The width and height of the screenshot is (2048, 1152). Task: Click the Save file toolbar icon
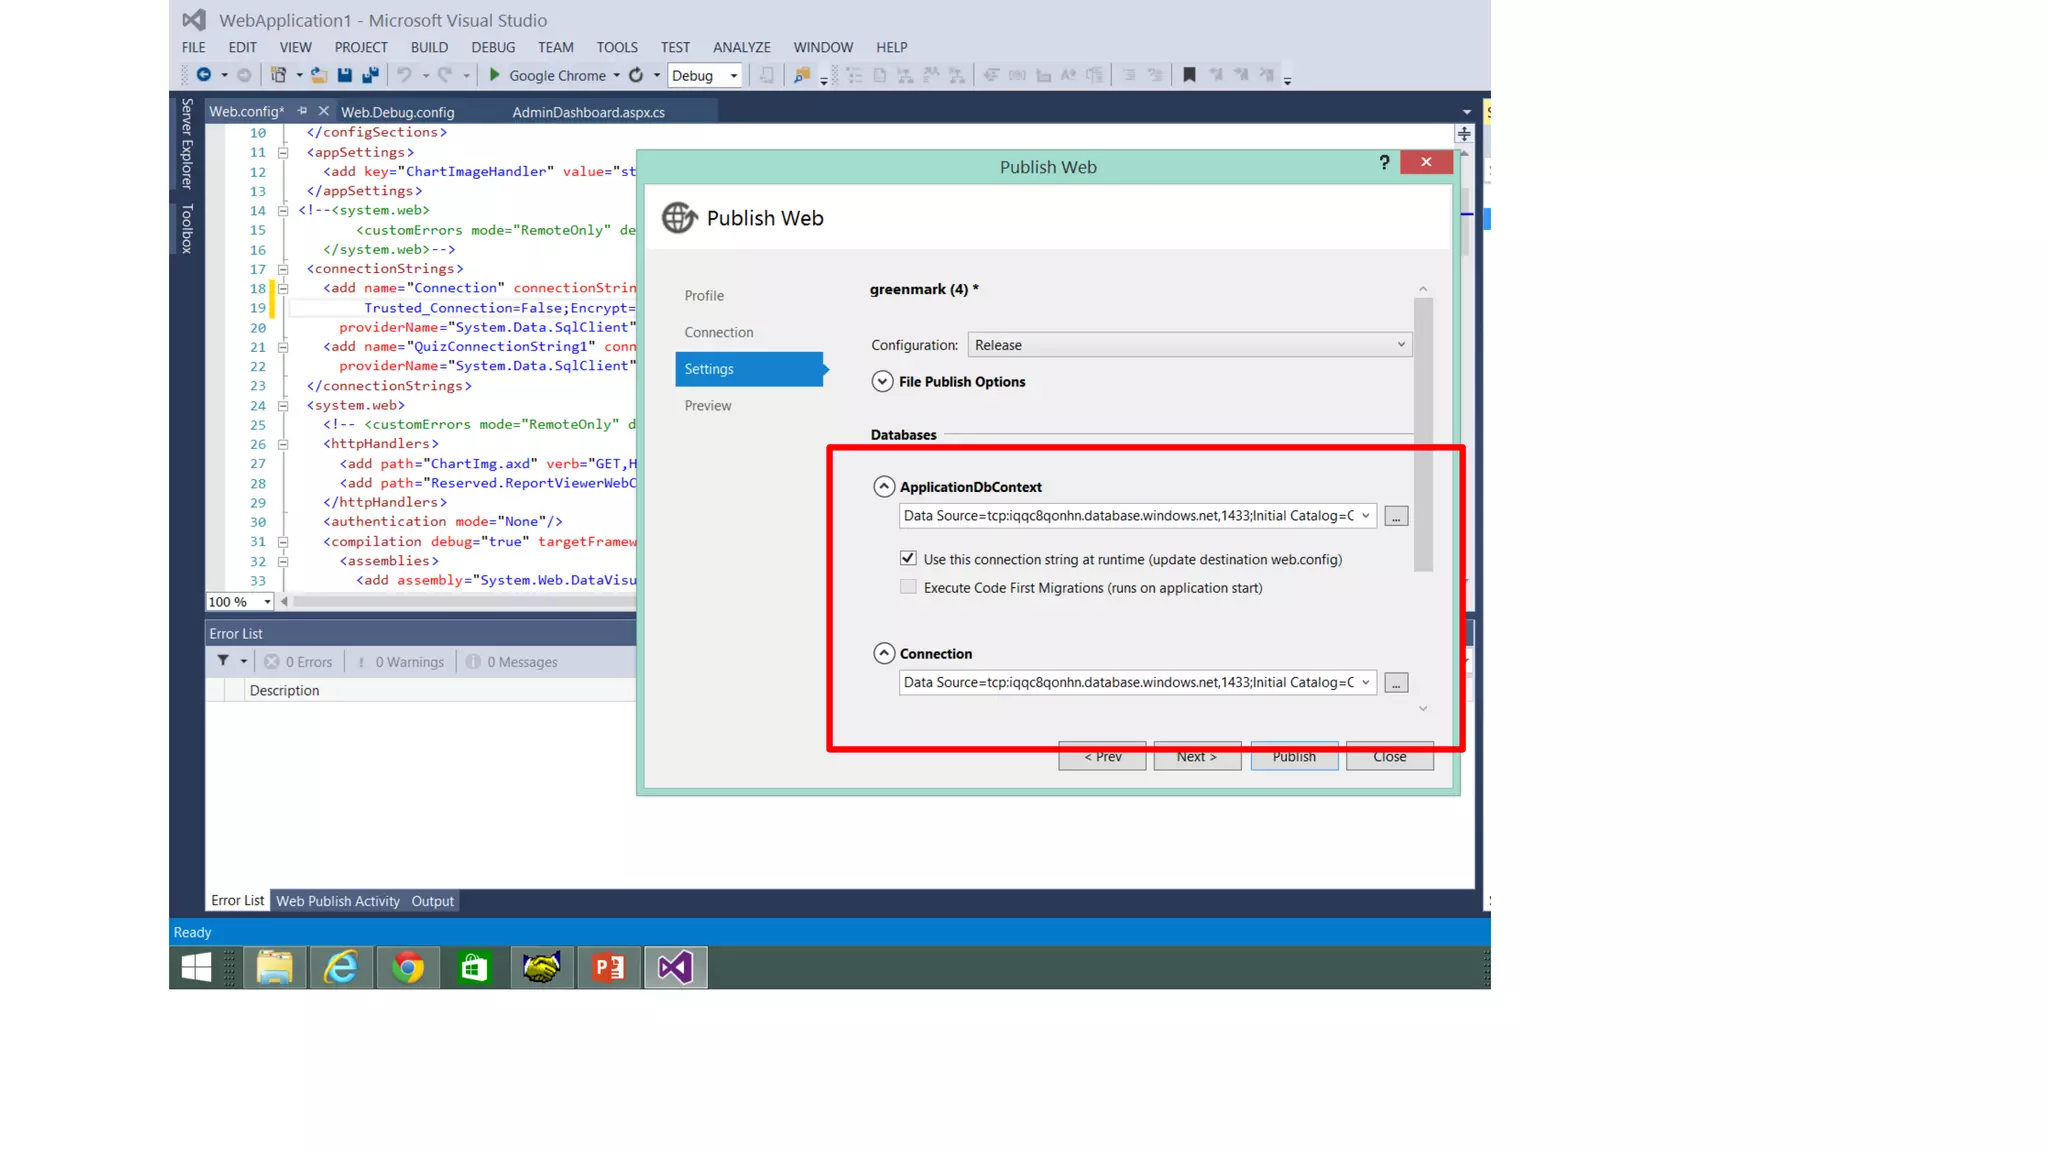(345, 75)
